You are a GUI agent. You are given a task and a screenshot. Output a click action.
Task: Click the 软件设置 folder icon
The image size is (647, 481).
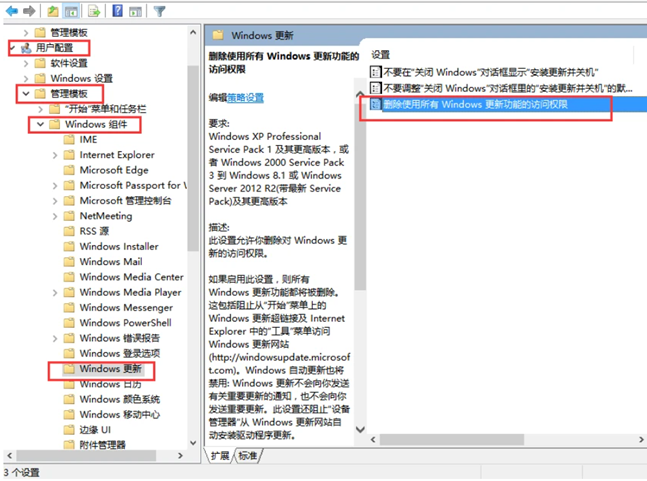(40, 63)
